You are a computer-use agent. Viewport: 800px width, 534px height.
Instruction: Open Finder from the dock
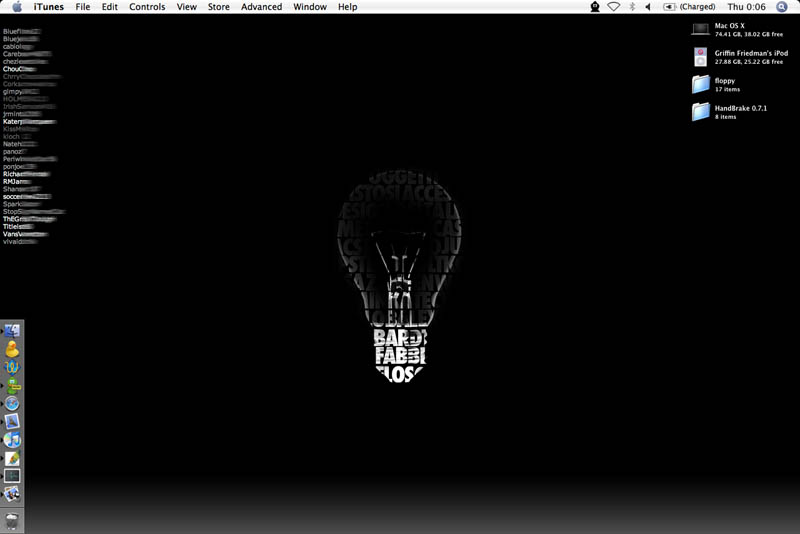coord(12,330)
